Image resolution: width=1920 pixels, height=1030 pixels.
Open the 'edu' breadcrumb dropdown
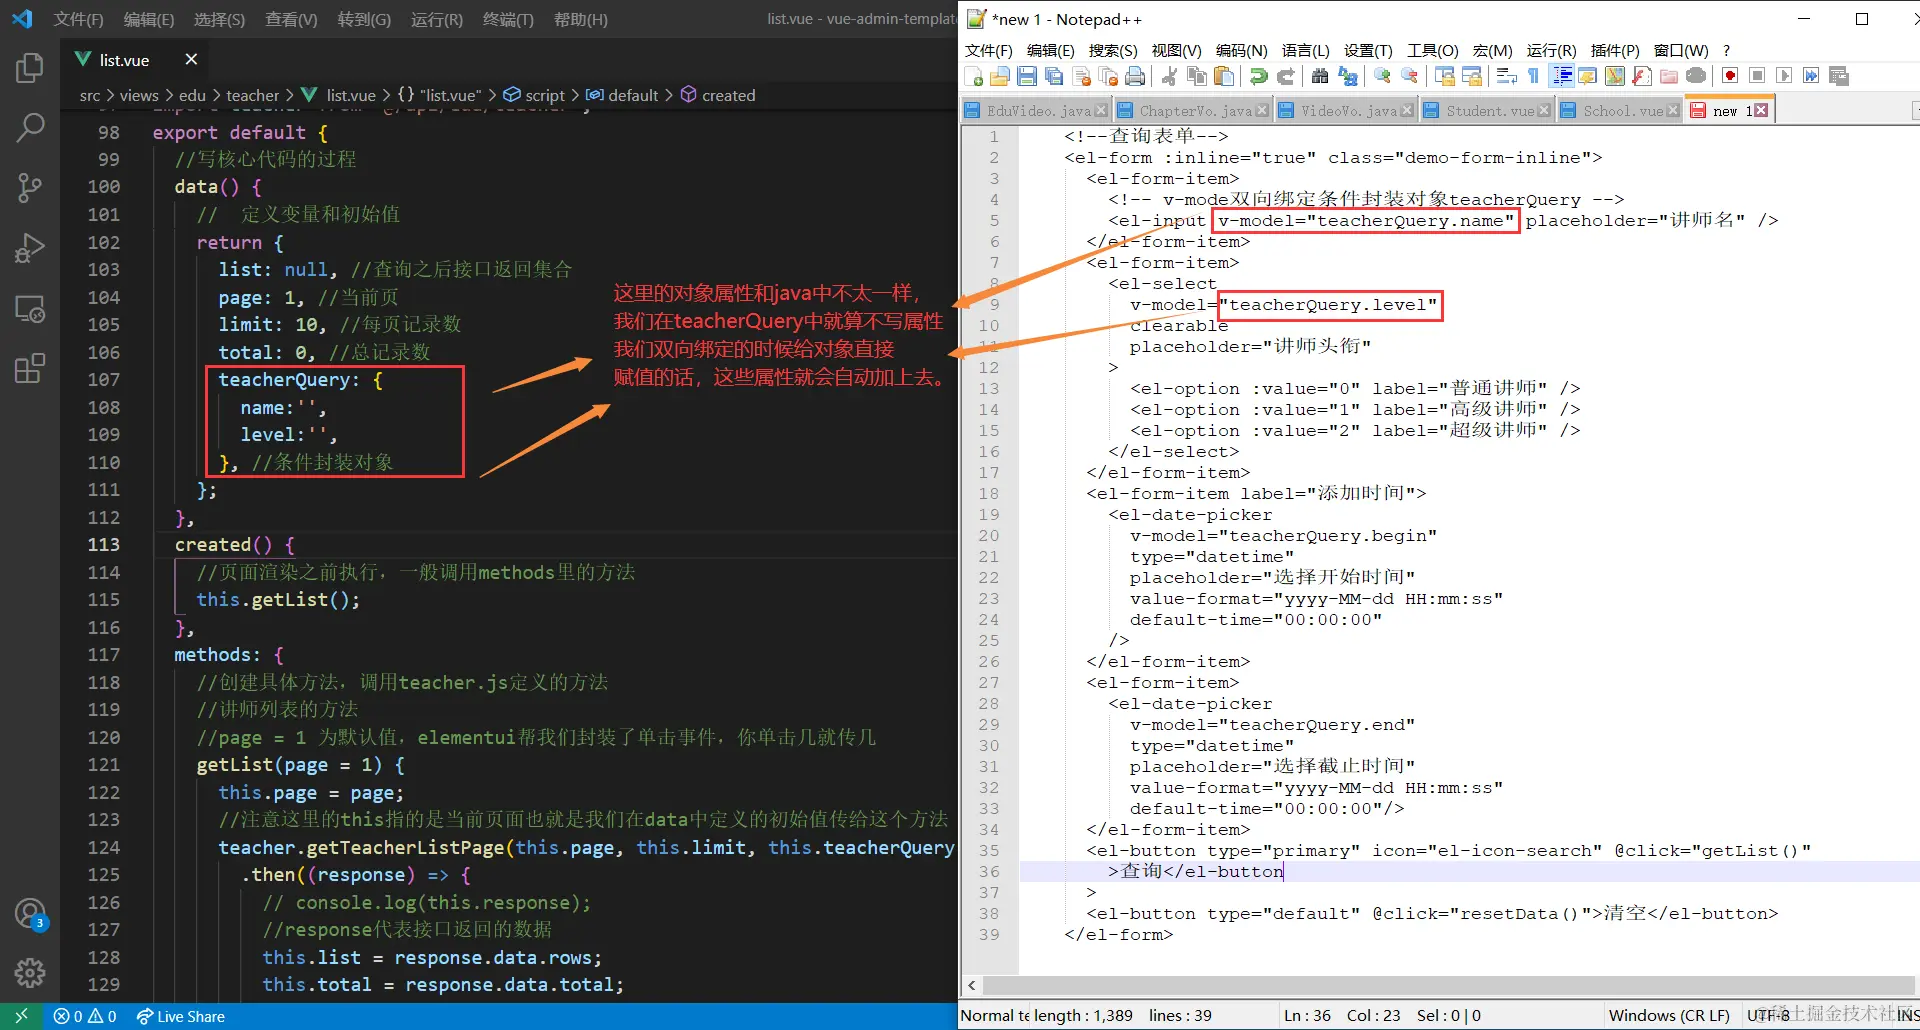[192, 95]
